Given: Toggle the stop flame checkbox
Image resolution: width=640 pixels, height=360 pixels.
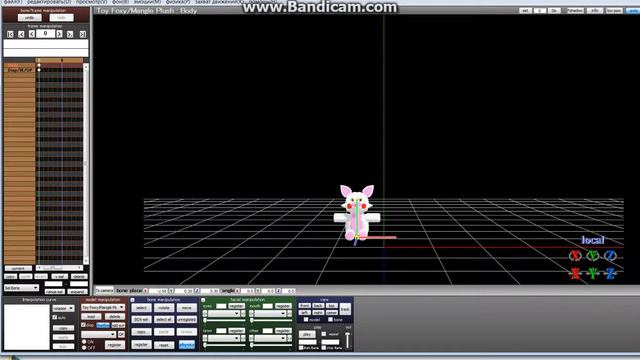Looking at the screenshot, I should (324, 348).
